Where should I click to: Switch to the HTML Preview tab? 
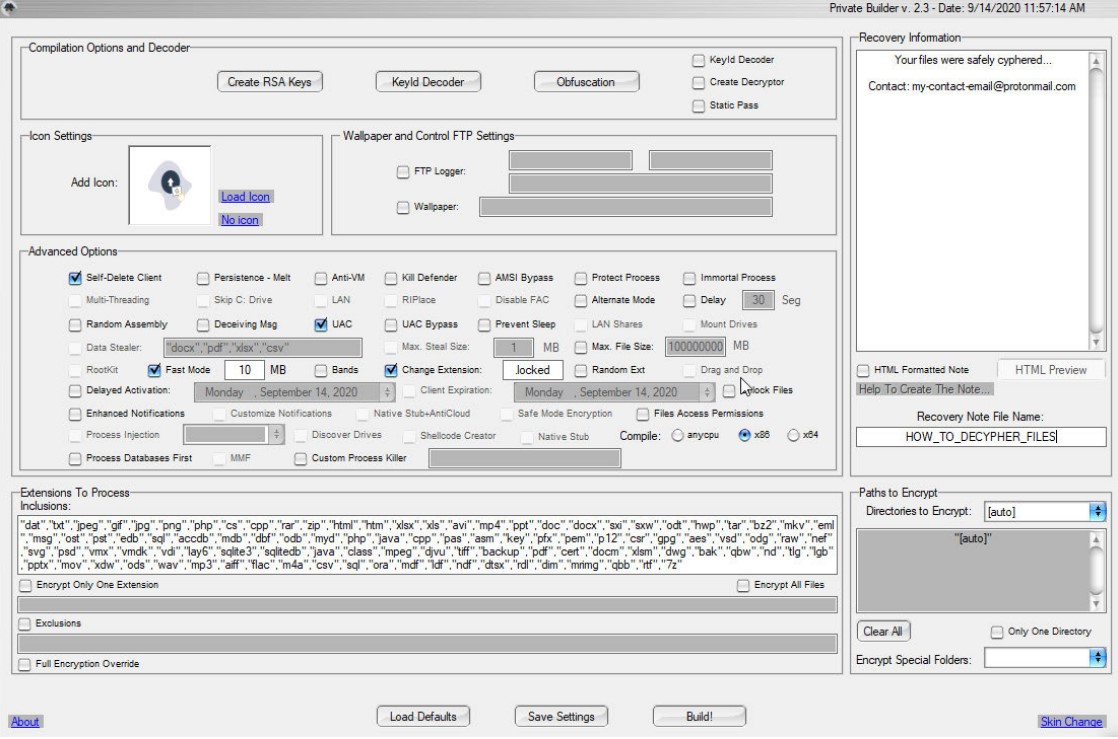(1050, 370)
